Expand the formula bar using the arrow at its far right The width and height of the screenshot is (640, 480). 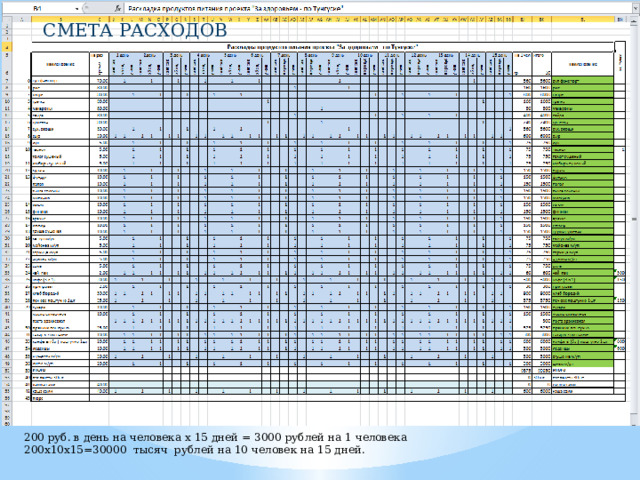point(637,9)
